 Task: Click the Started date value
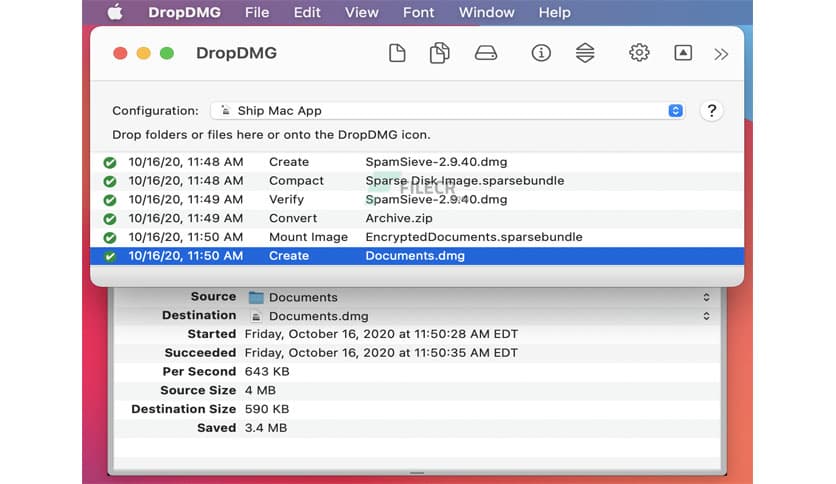[x=381, y=334]
